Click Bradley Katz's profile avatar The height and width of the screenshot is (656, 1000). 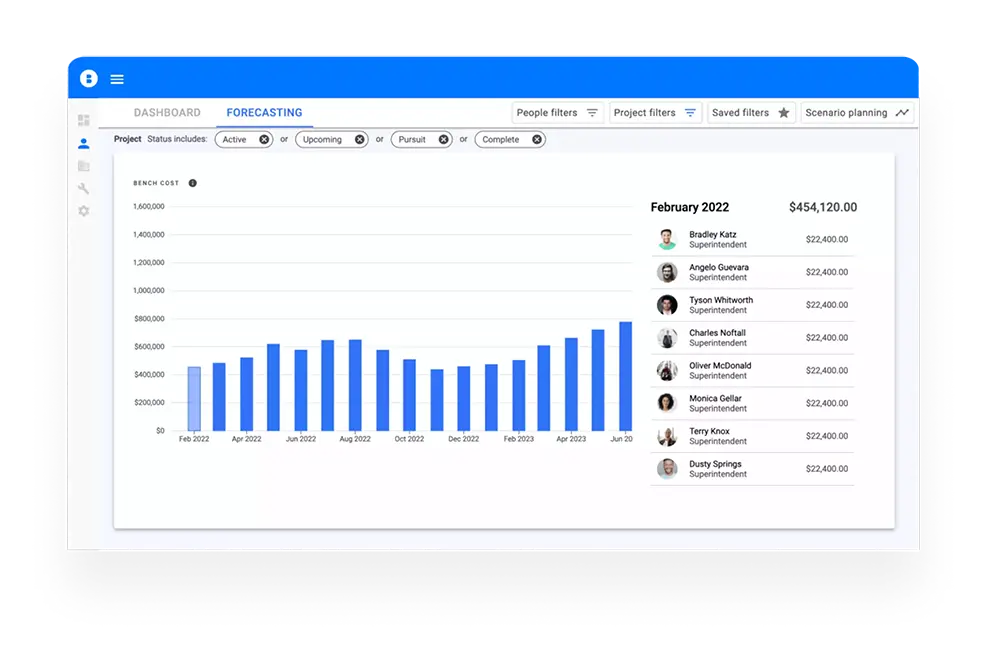tap(667, 240)
